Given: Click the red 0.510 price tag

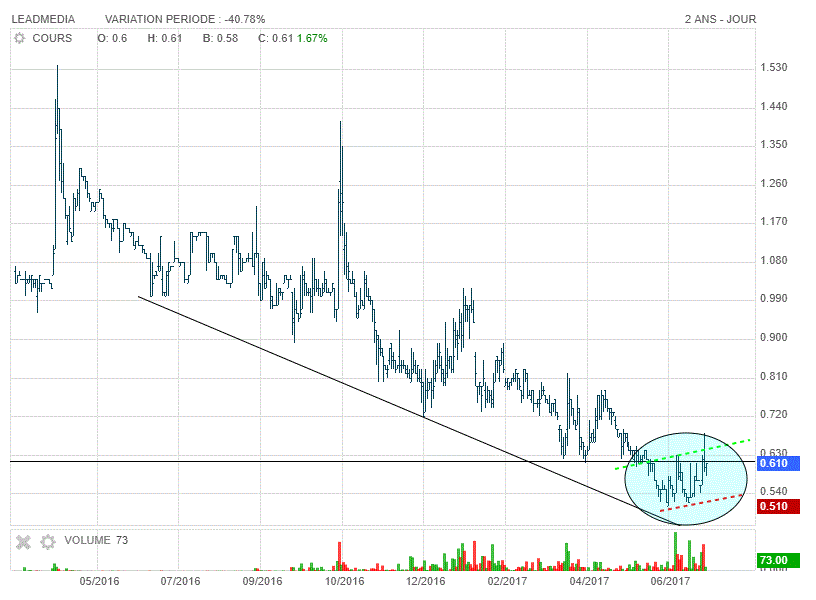Looking at the screenshot, I should click(x=778, y=506).
